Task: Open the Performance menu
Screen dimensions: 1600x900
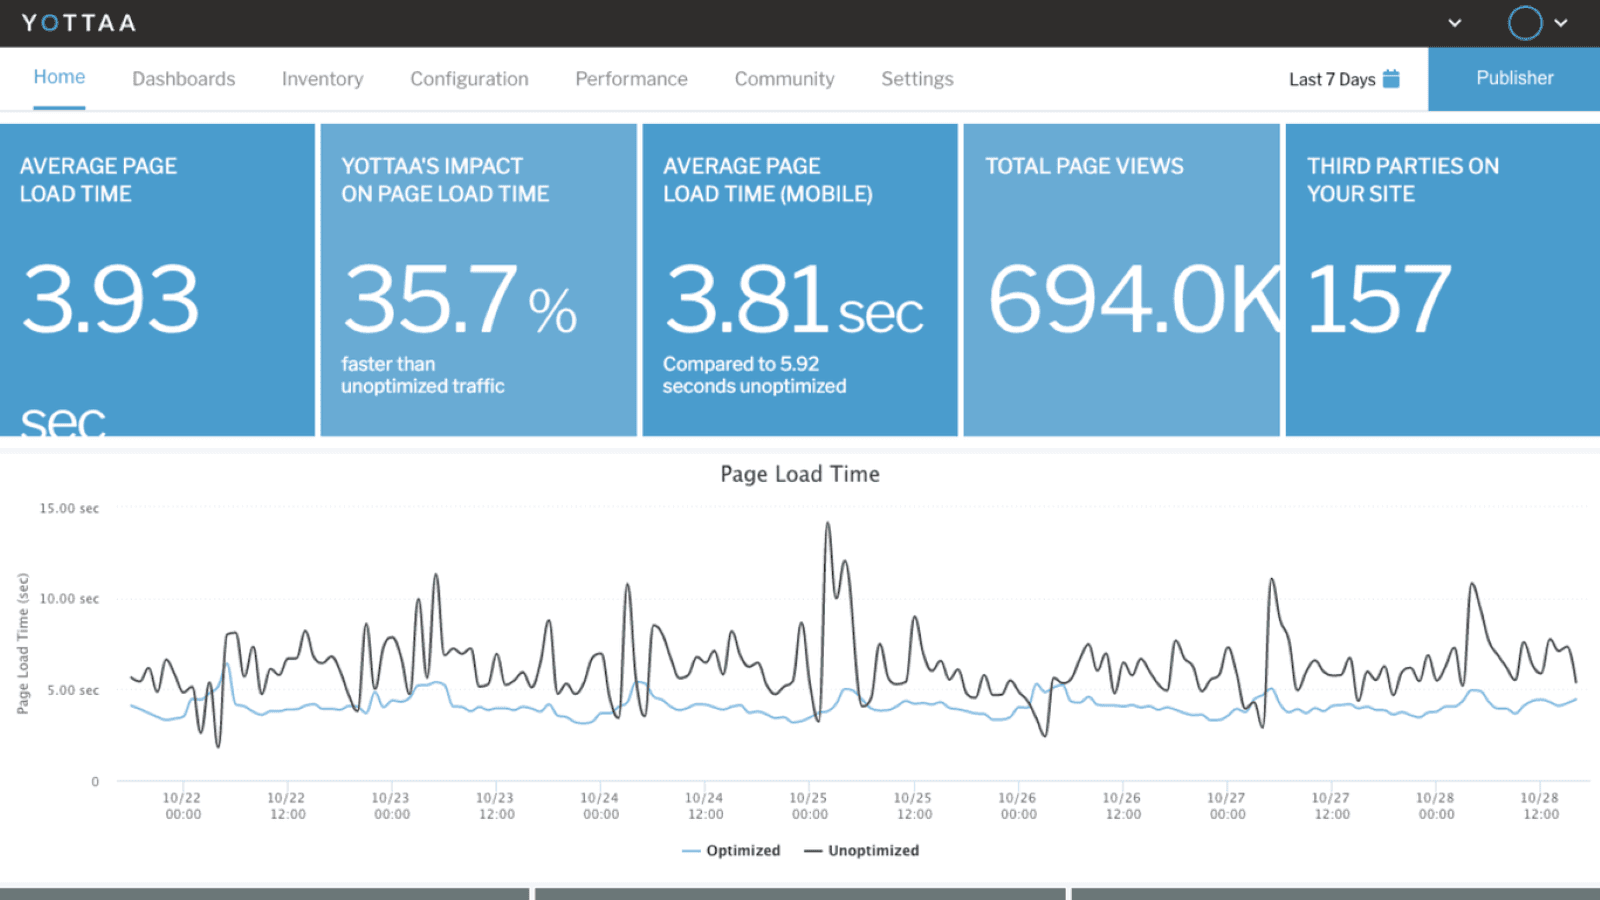Action: 631,78
